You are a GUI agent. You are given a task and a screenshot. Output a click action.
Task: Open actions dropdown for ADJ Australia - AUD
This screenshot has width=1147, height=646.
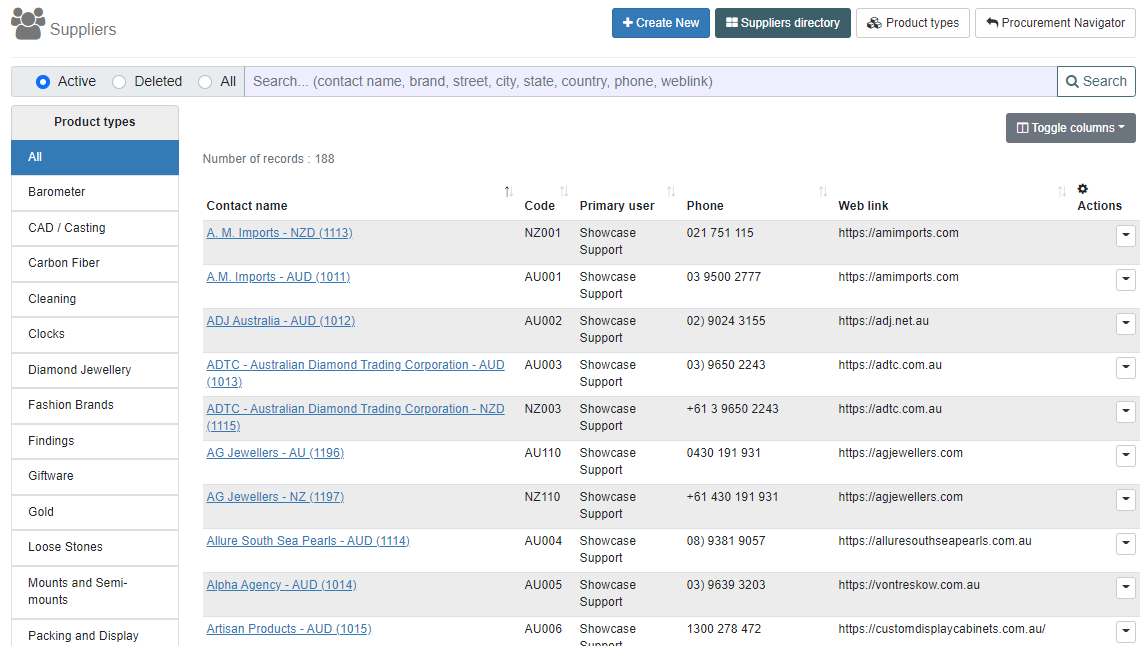click(1126, 323)
